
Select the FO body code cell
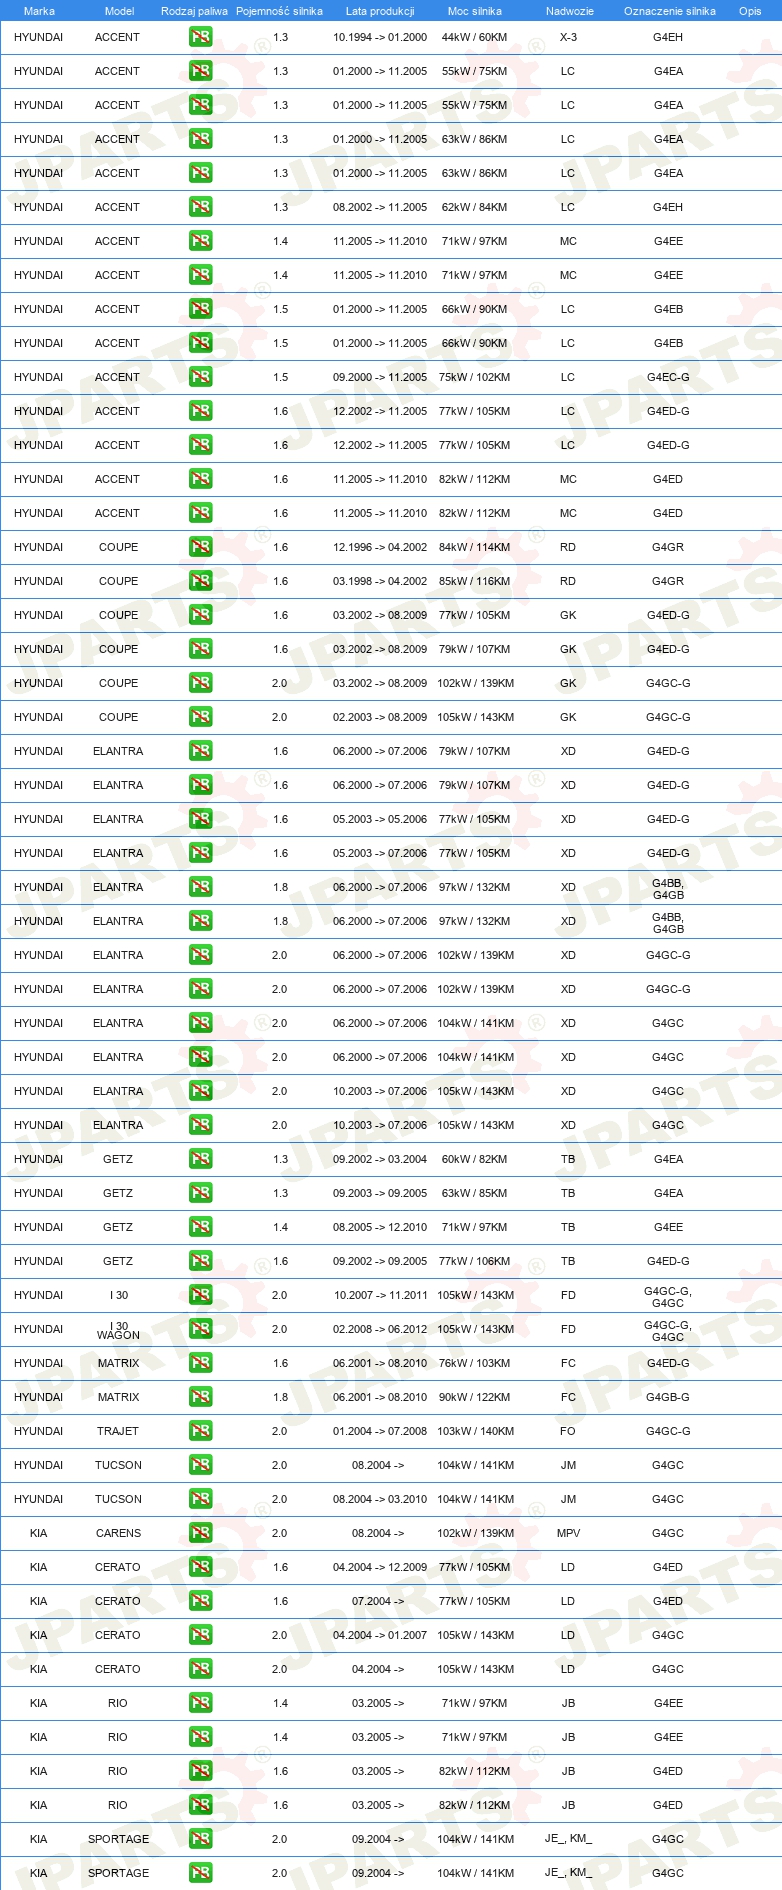568,1431
